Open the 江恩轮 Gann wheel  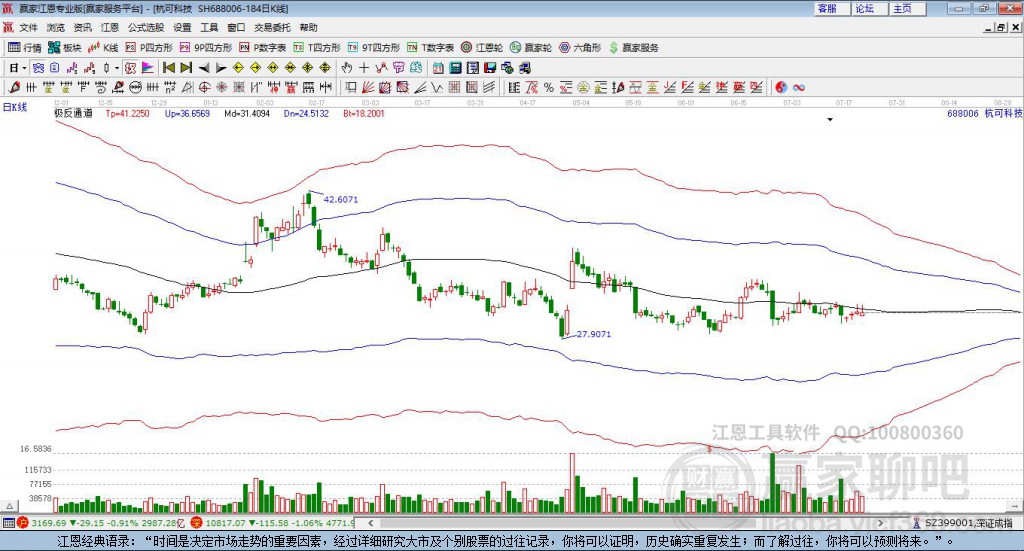click(482, 48)
